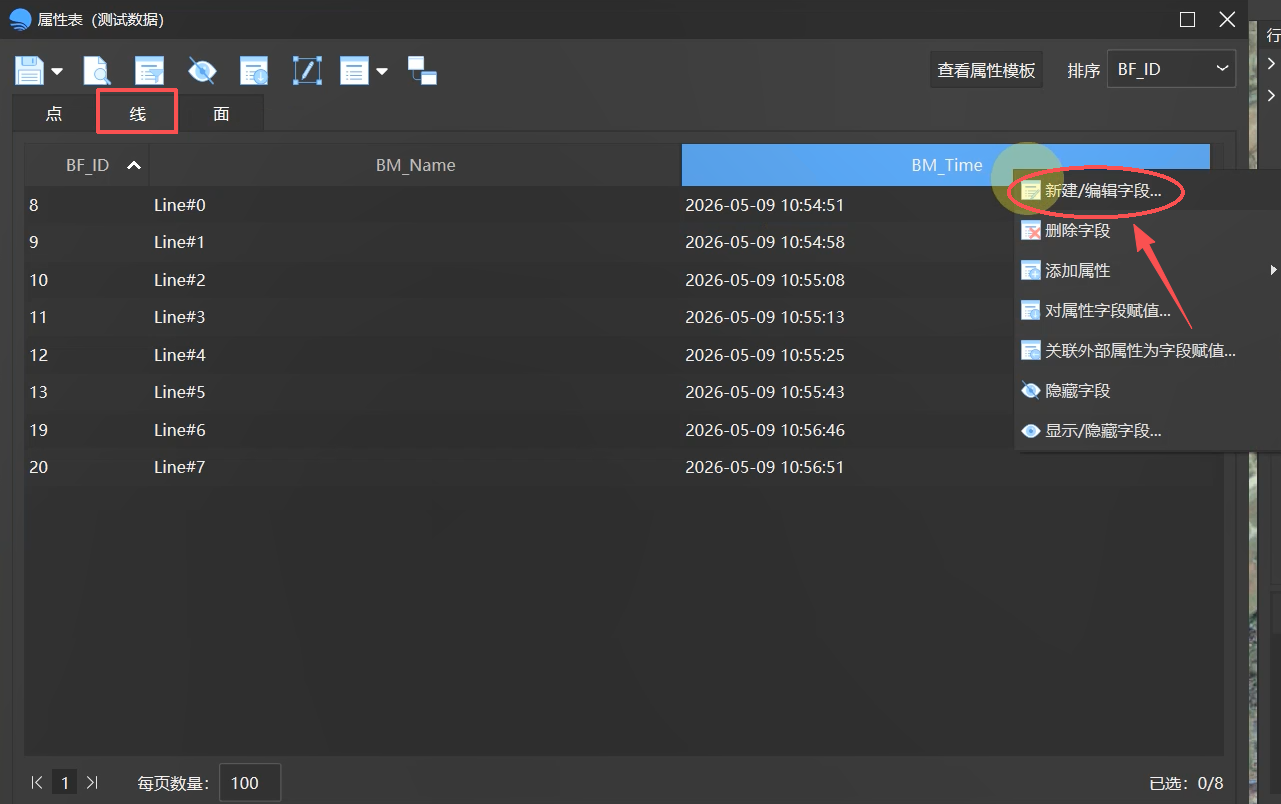The image size is (1281, 804).
Task: Click the pencil-in-frame edit icon
Action: pos(307,71)
